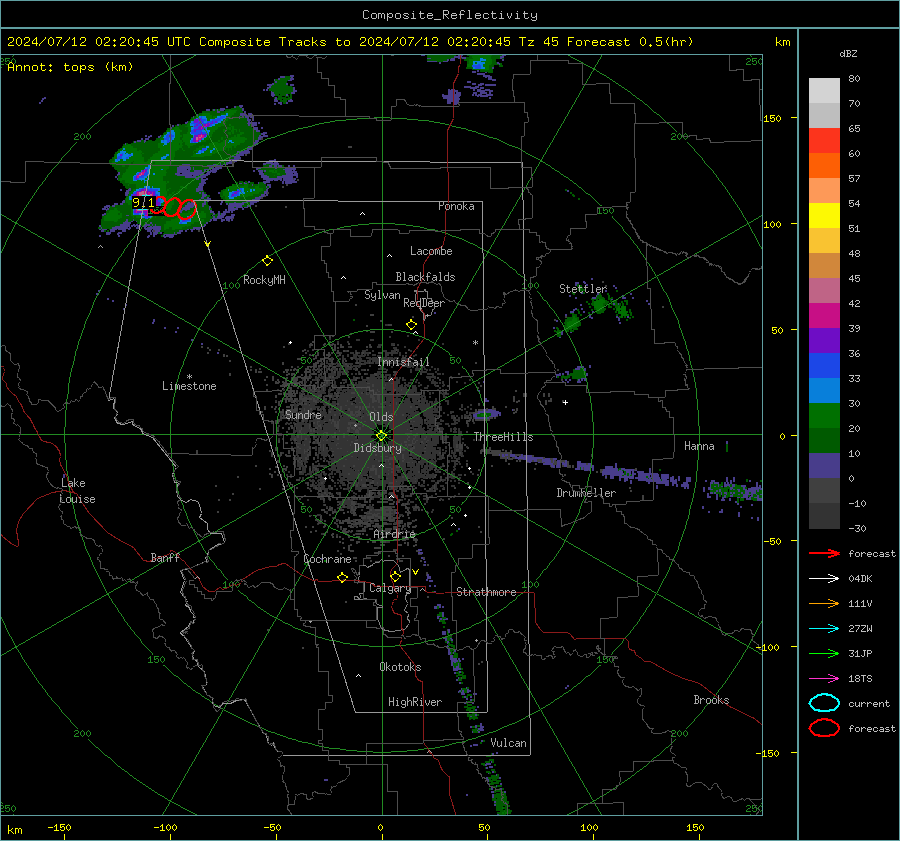Screen dimensions: 900x841
Task: Click the dBZ heading above the color scale
Action: pyautogui.click(x=848, y=53)
